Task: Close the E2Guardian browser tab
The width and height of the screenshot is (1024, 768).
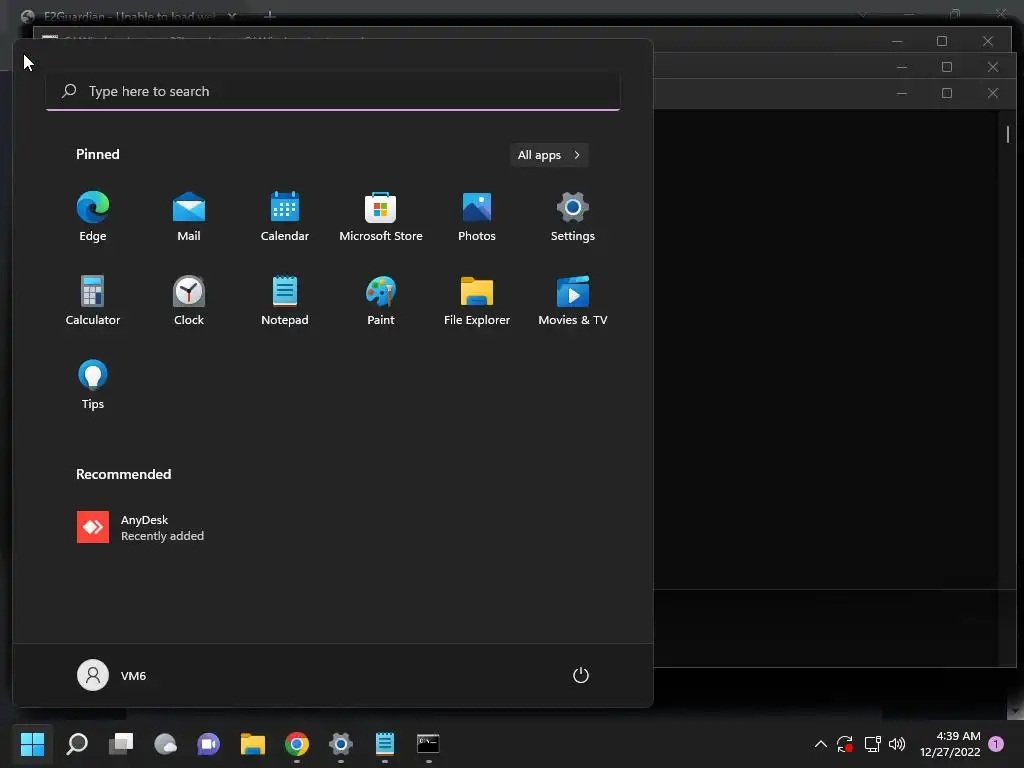Action: 232,16
